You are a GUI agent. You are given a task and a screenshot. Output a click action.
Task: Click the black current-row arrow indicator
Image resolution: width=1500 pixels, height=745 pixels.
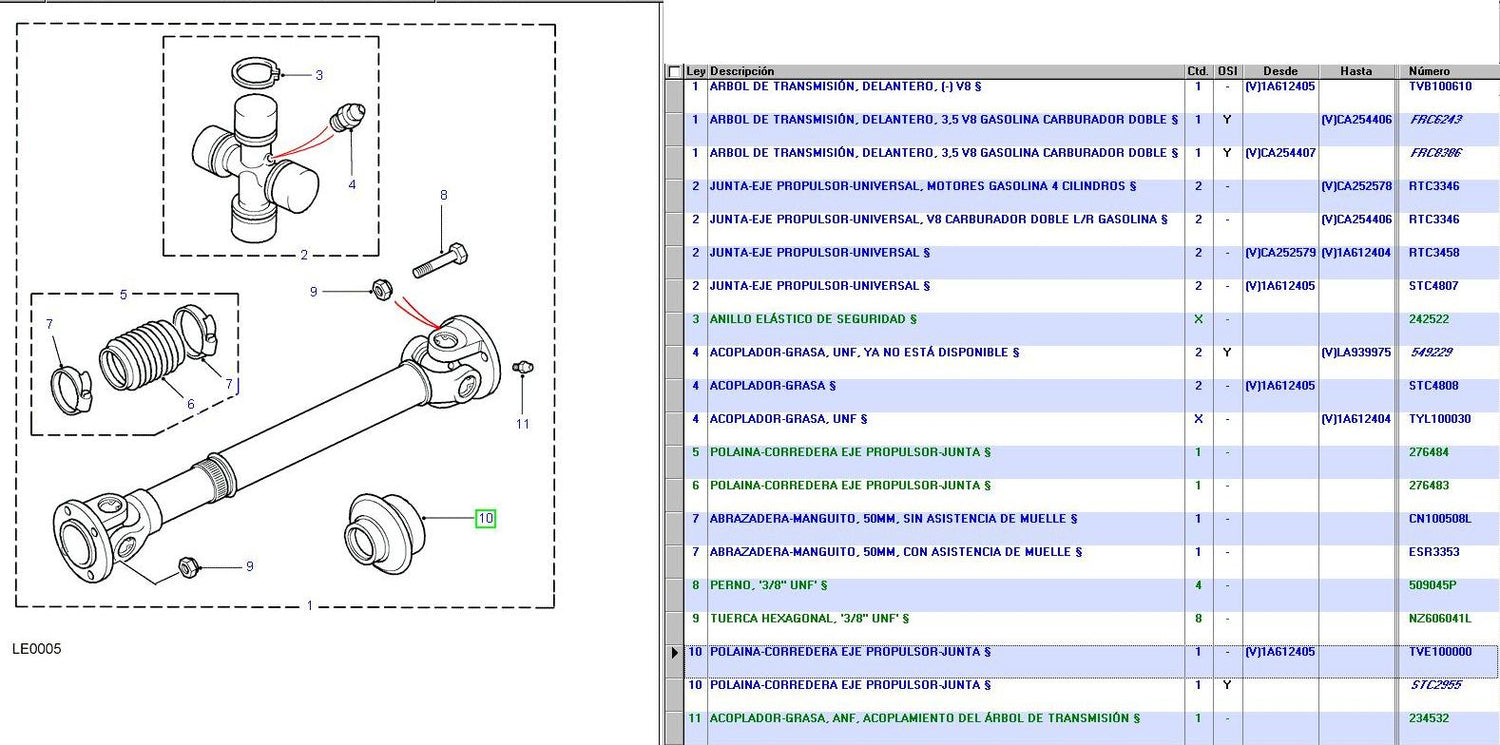click(x=674, y=653)
